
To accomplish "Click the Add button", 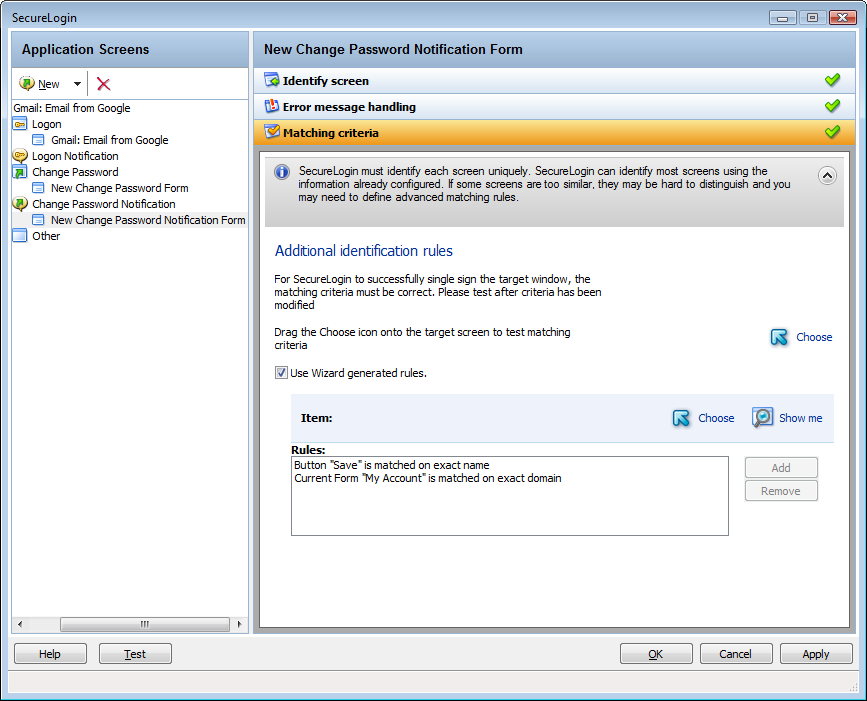I will (x=781, y=468).
